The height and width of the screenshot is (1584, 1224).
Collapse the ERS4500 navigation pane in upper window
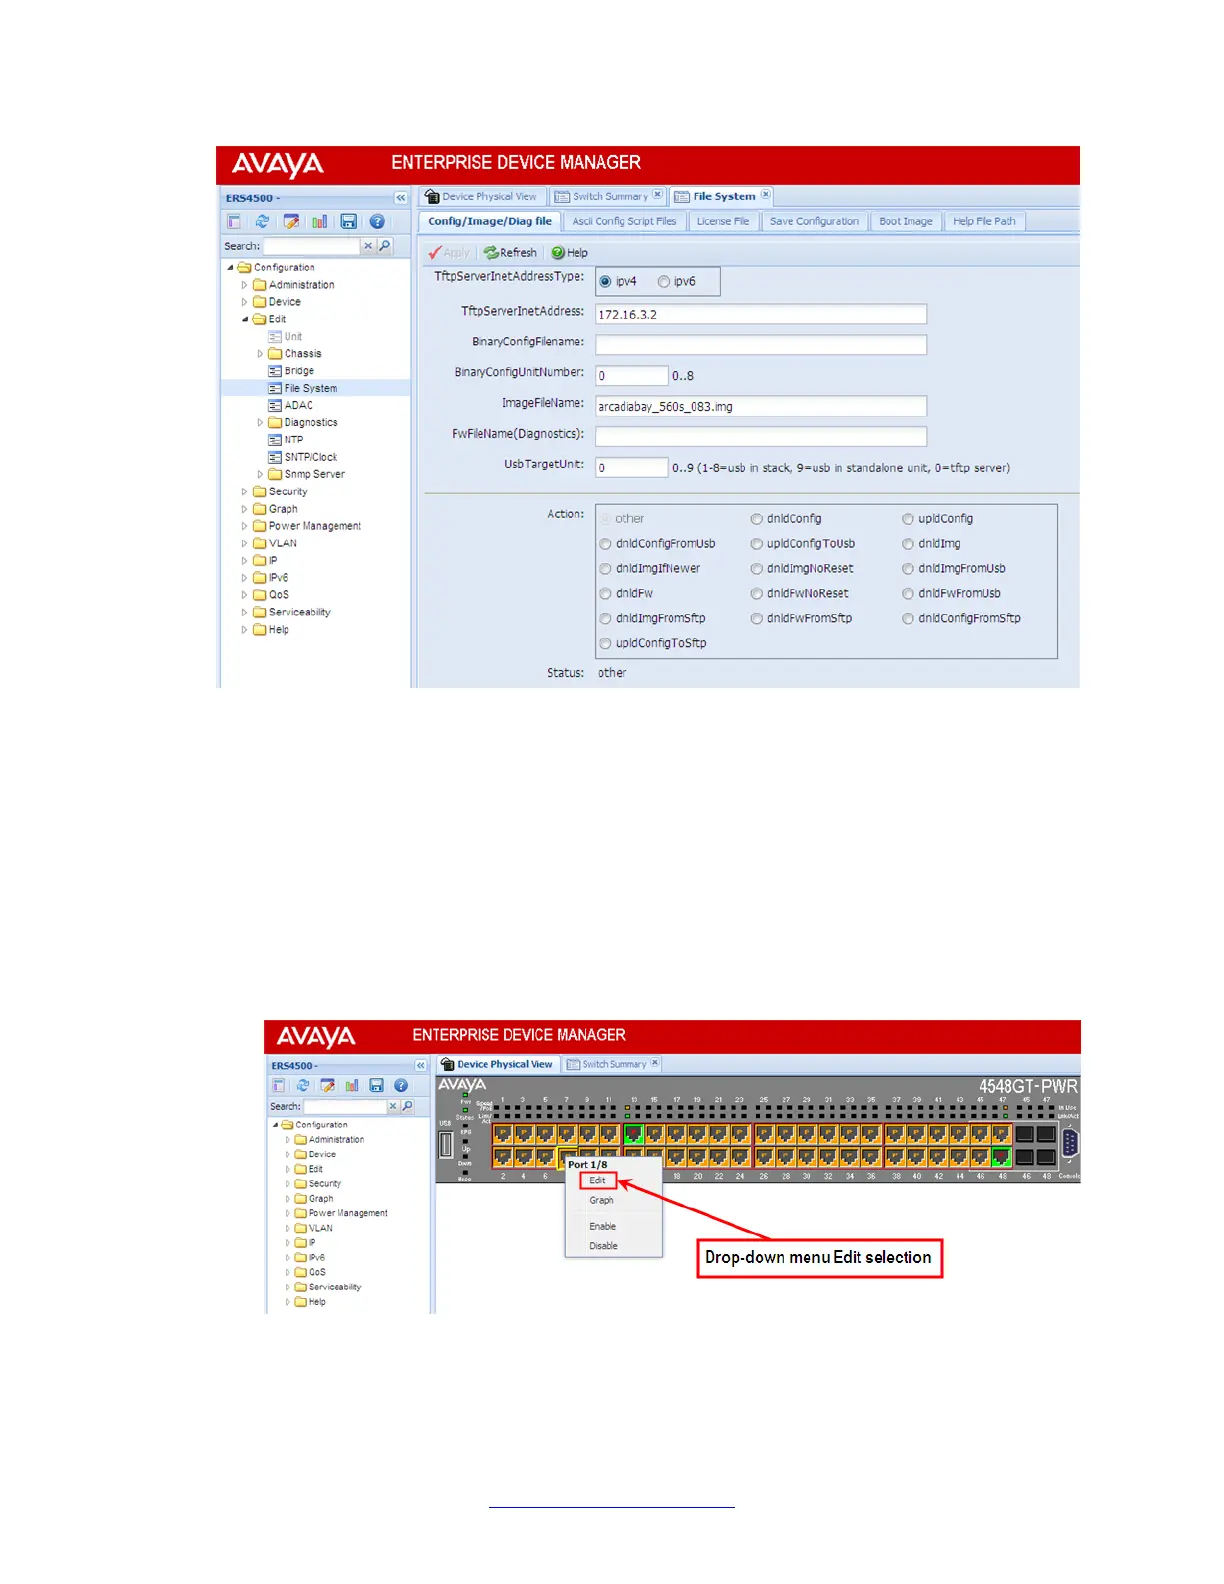pyautogui.click(x=401, y=198)
